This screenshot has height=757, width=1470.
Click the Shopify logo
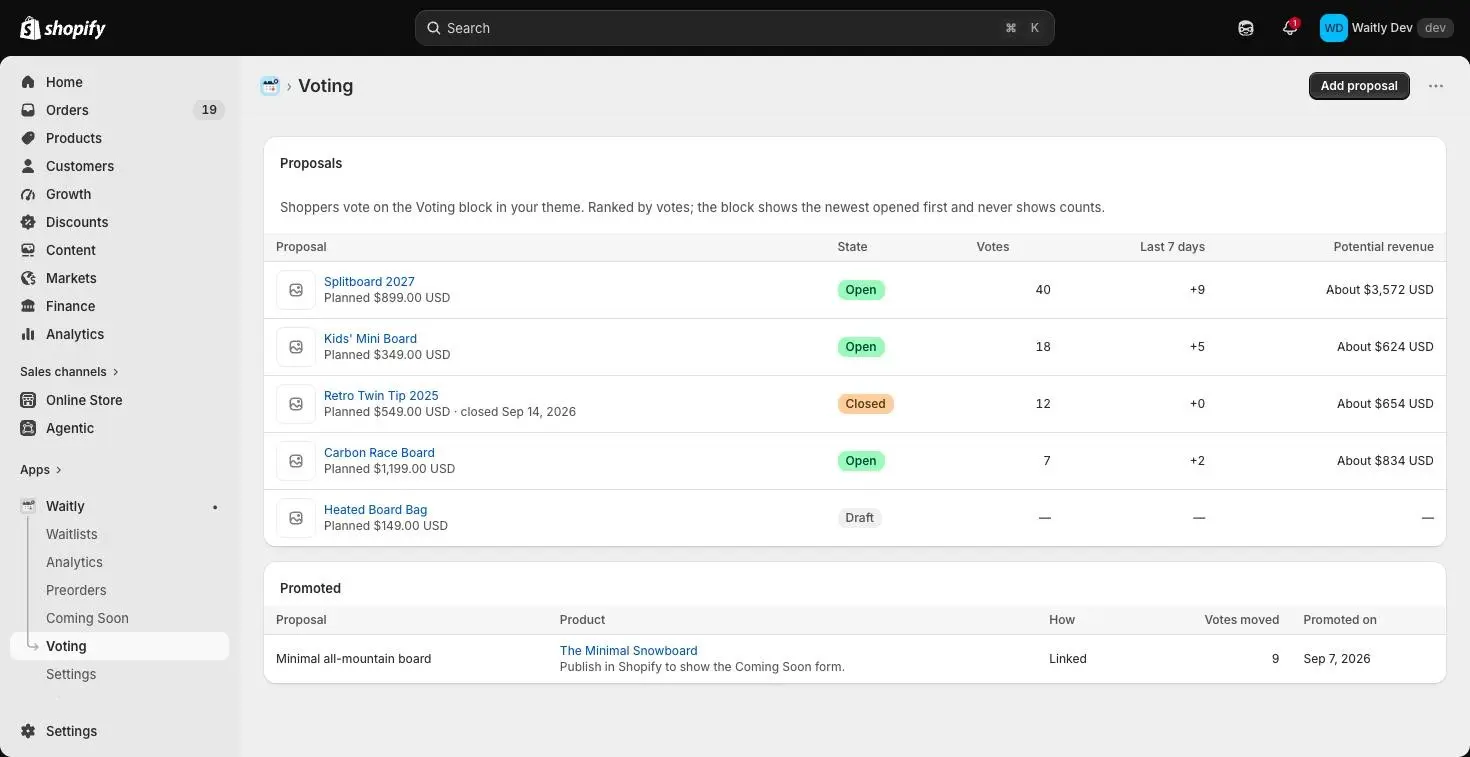click(63, 28)
